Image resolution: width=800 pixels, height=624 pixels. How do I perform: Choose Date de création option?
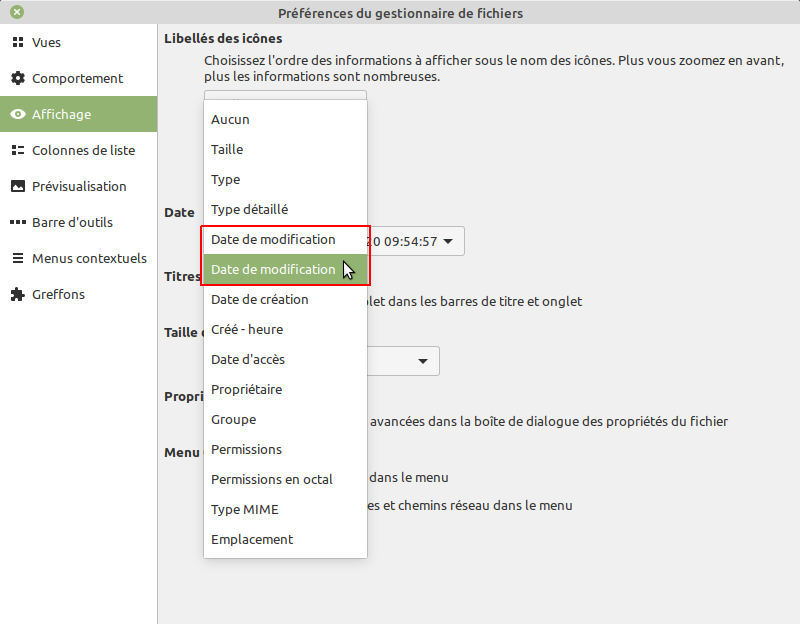285,299
